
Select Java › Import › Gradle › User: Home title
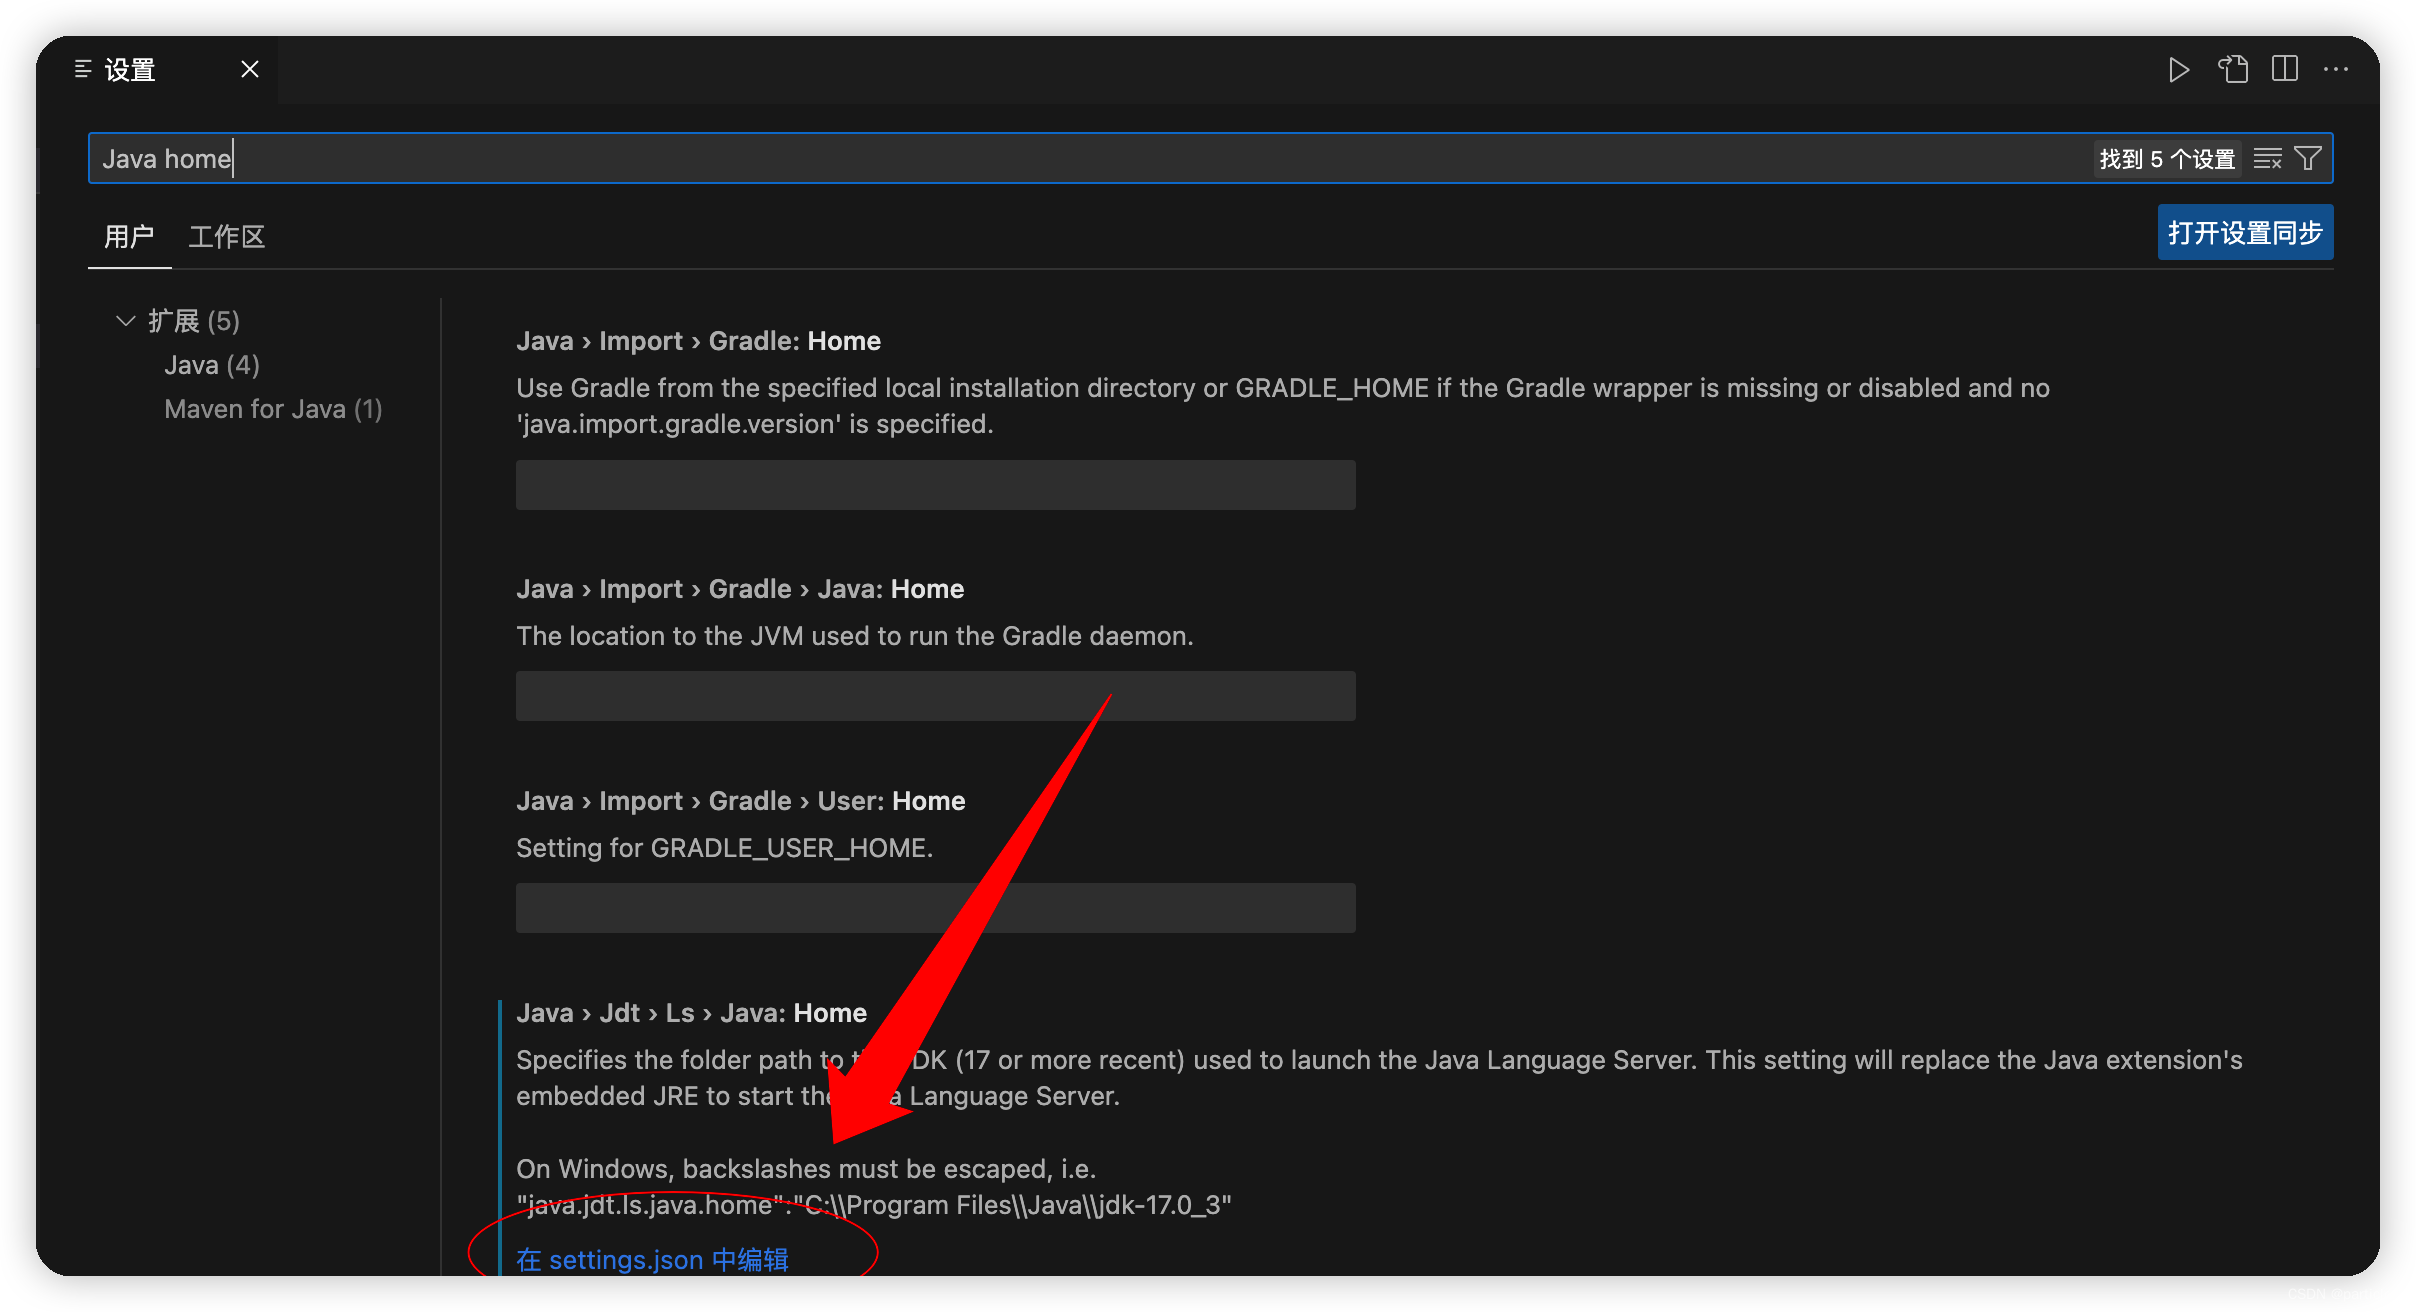[740, 801]
